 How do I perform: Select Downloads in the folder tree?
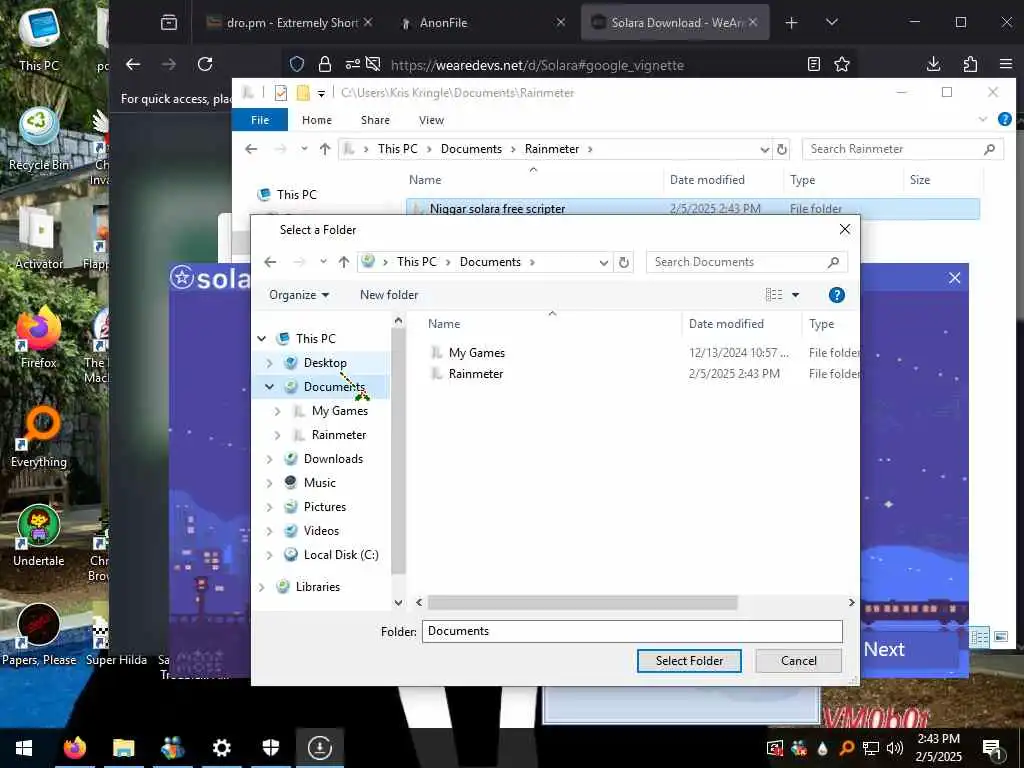pos(333,458)
